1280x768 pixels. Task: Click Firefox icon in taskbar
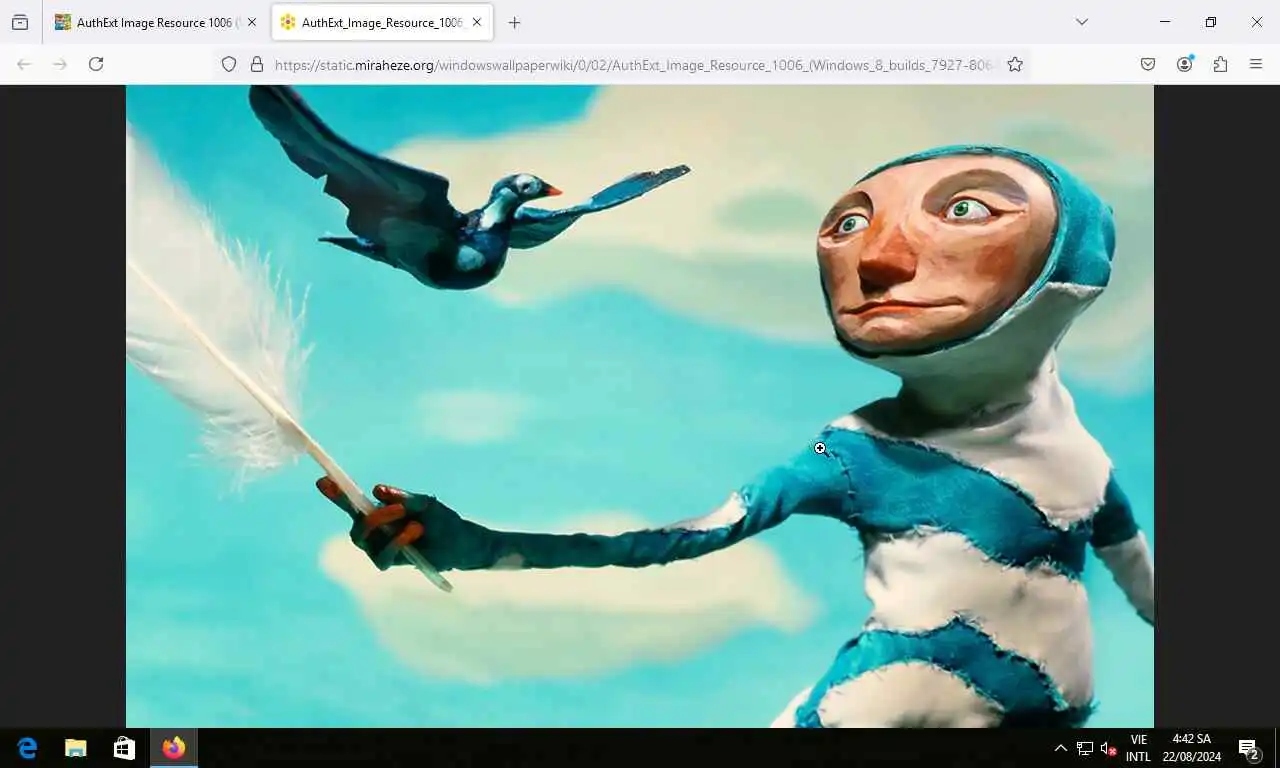click(x=173, y=748)
